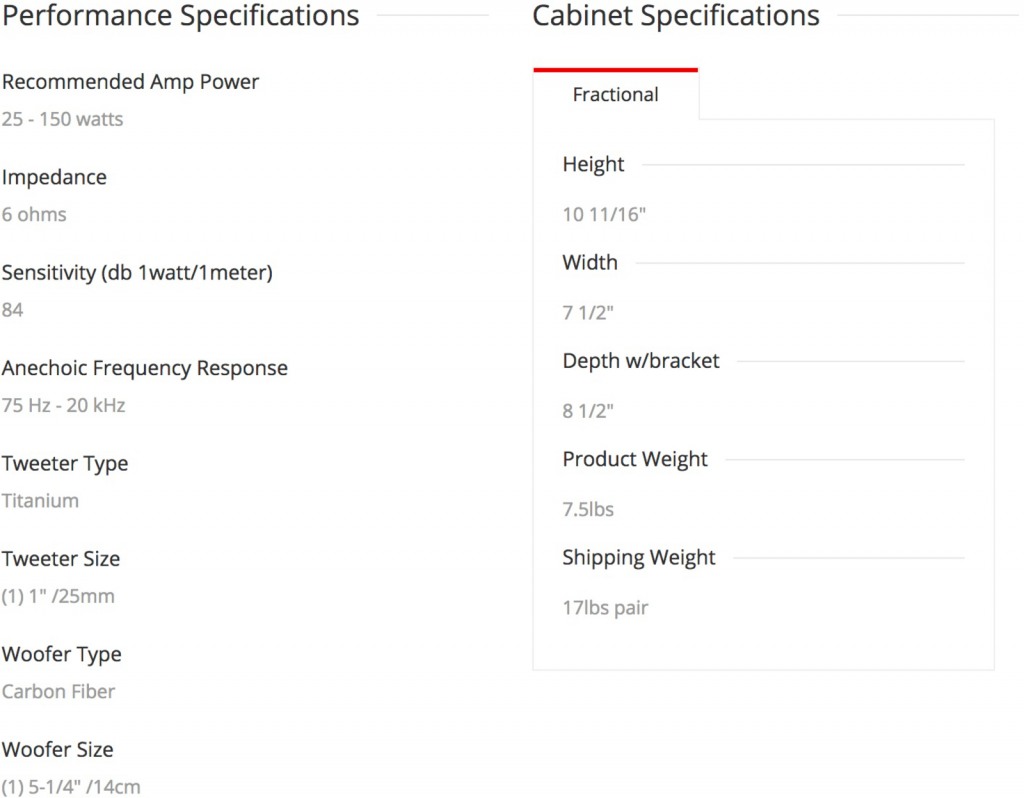Click the Carbon Fiber value
The height and width of the screenshot is (798, 1024).
(58, 691)
